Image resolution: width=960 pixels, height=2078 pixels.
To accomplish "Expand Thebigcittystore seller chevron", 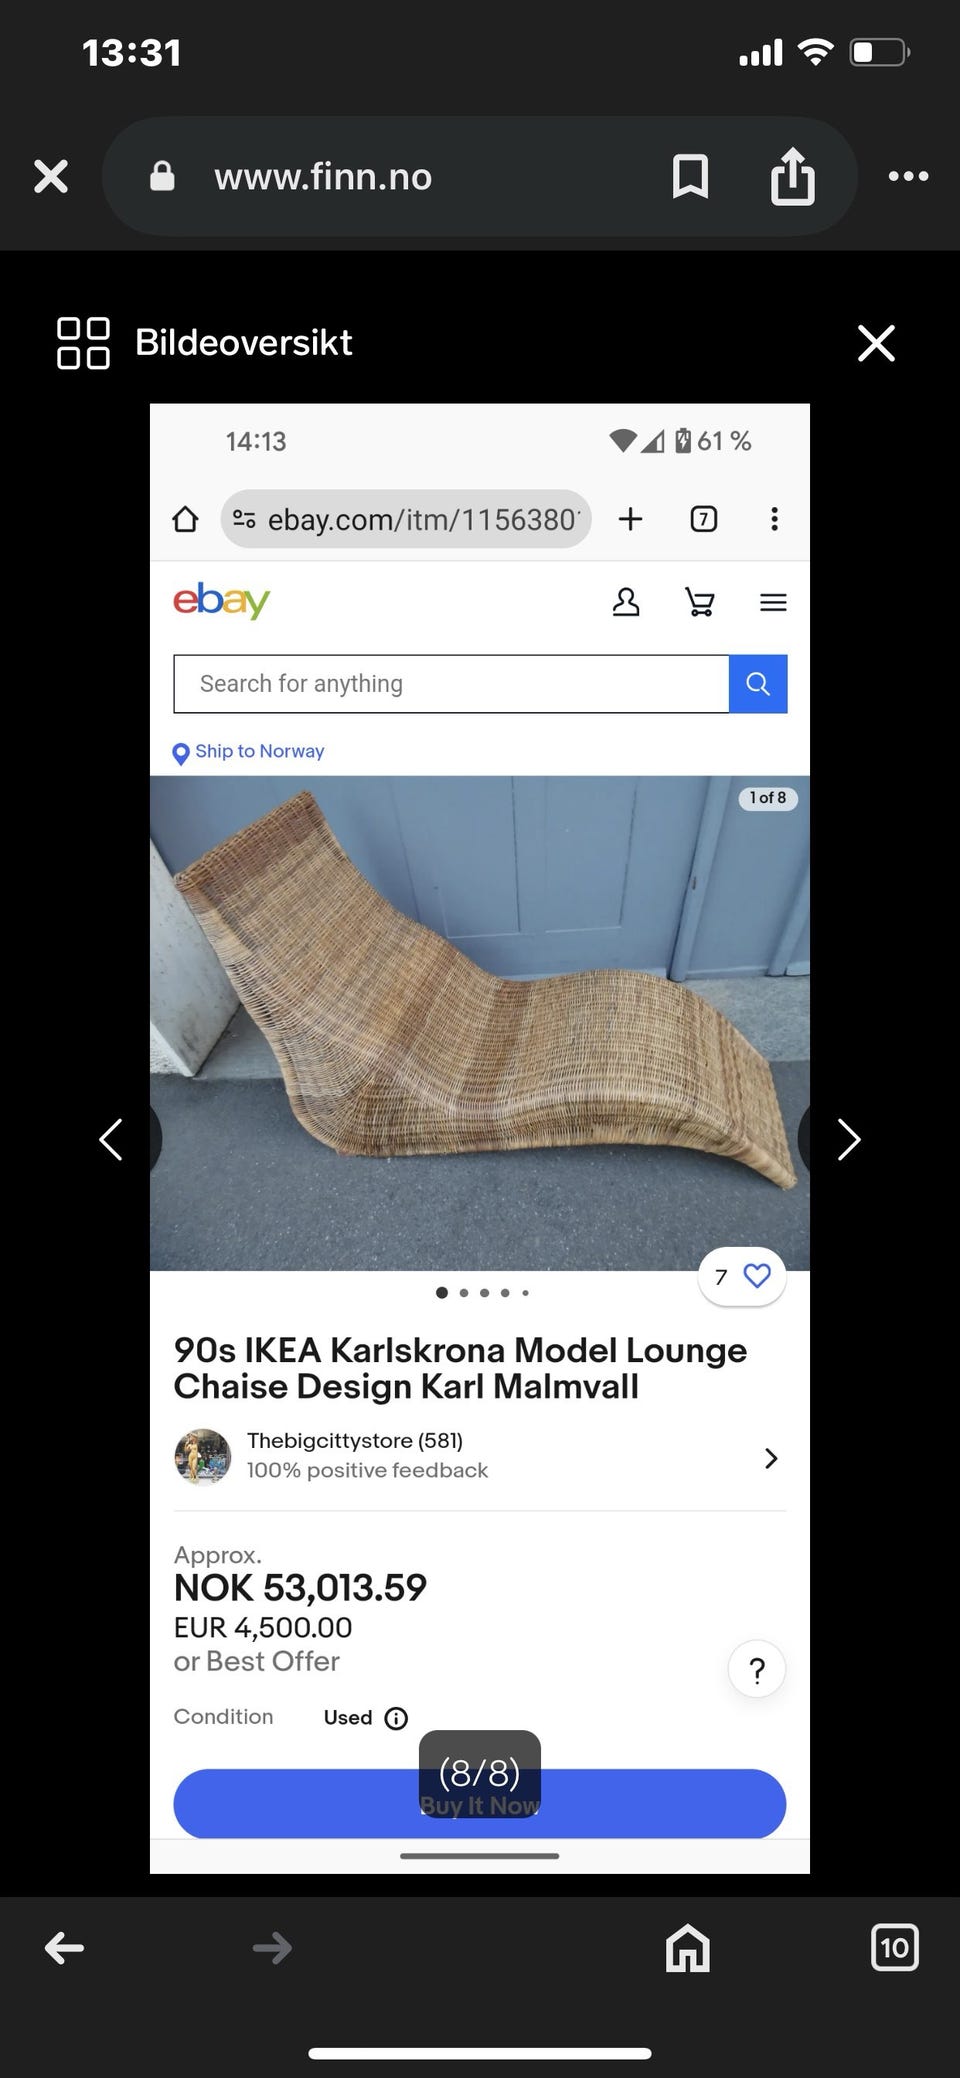I will (x=771, y=1458).
